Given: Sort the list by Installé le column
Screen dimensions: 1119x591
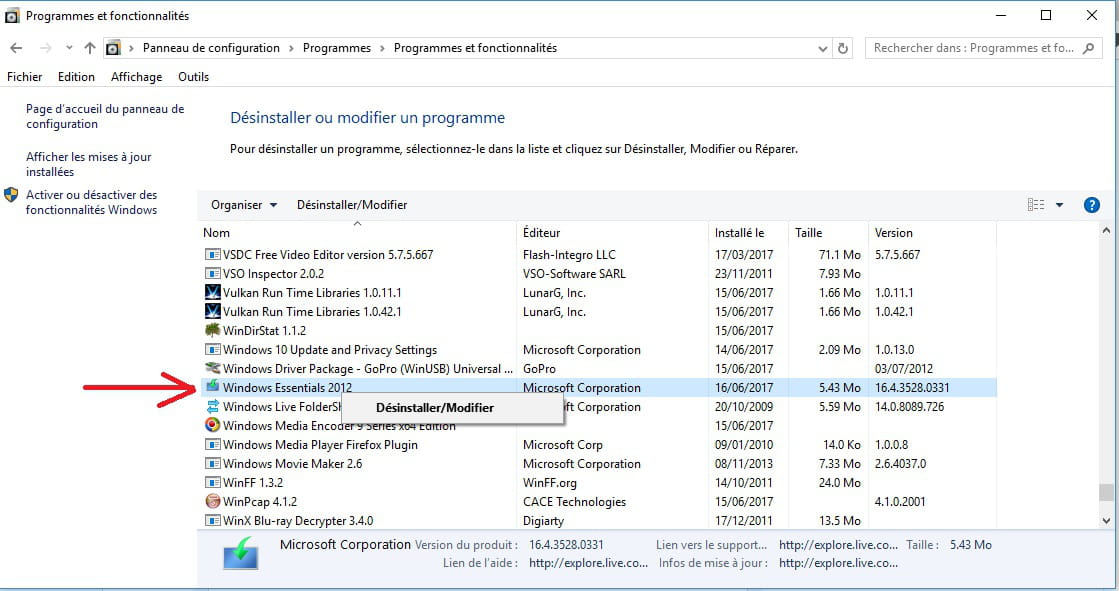Looking at the screenshot, I should [748, 233].
